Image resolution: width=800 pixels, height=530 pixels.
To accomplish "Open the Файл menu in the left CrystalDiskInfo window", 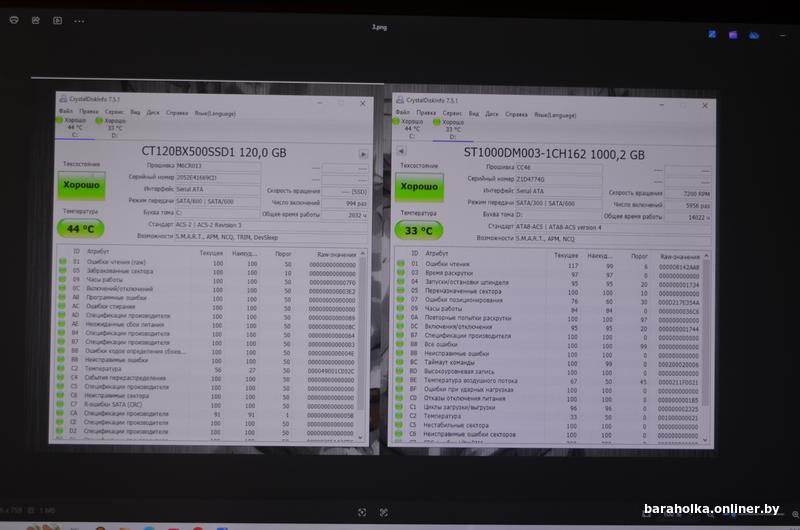I will [x=66, y=111].
